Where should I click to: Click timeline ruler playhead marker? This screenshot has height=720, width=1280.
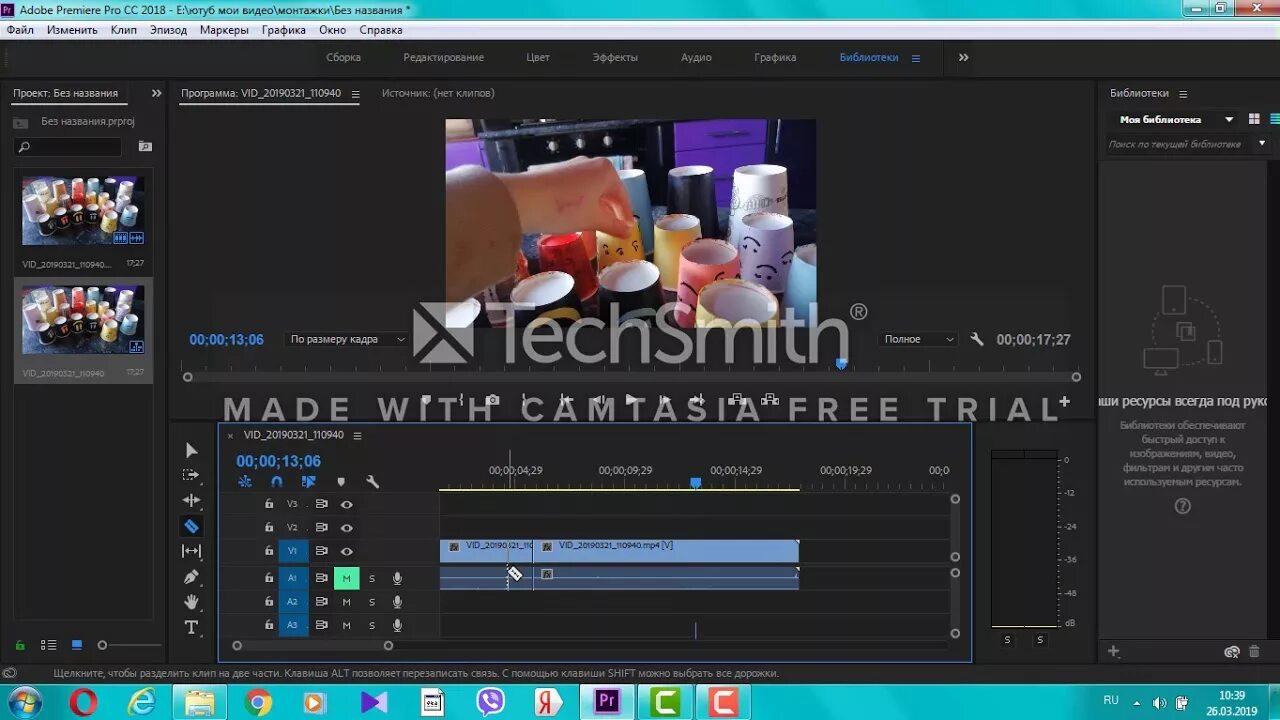695,483
